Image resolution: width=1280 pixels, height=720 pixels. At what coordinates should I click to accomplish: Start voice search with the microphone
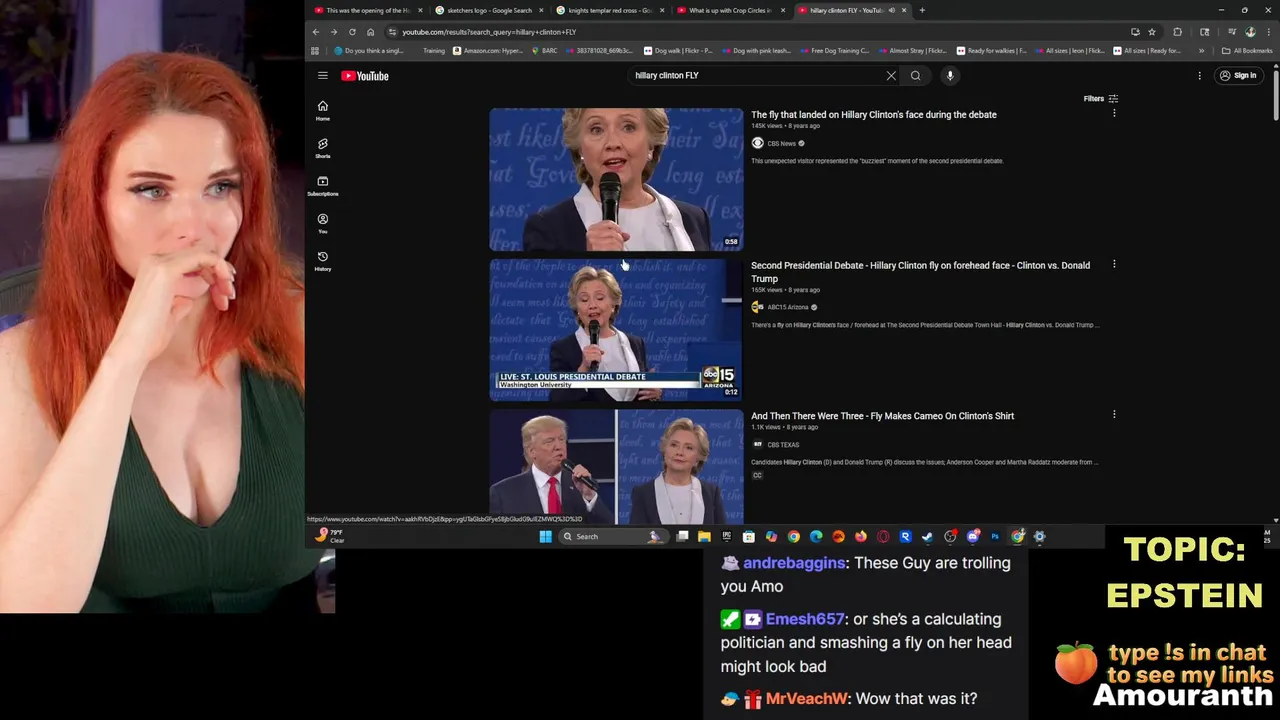950,76
